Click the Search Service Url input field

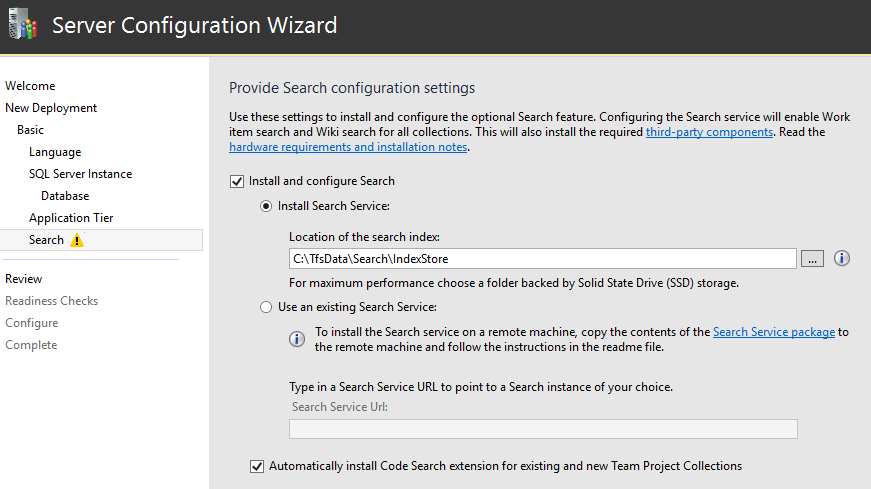542,429
